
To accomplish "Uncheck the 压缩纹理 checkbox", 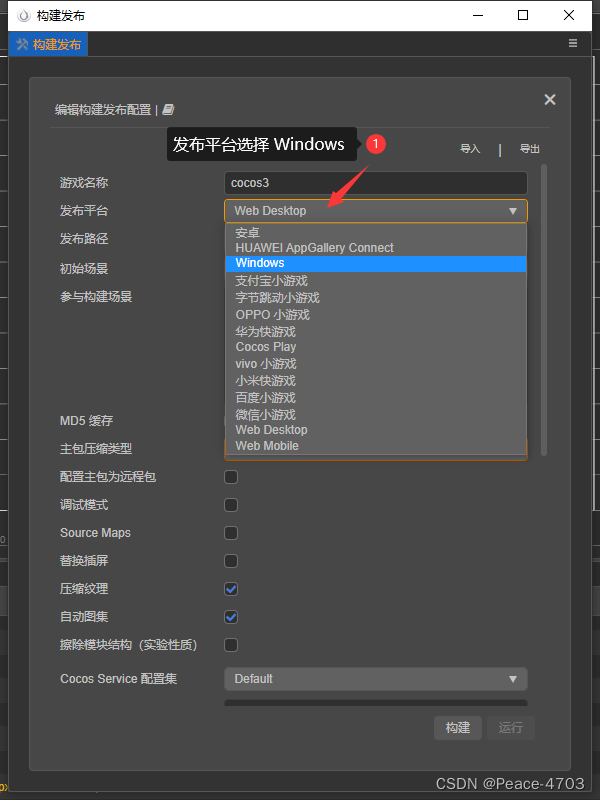I will (x=231, y=589).
